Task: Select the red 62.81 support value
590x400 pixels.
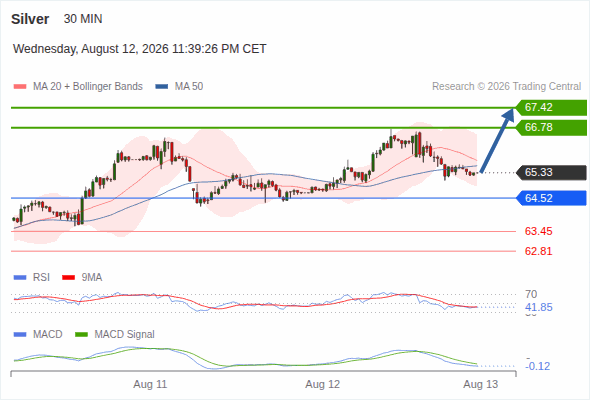Action: (538, 251)
